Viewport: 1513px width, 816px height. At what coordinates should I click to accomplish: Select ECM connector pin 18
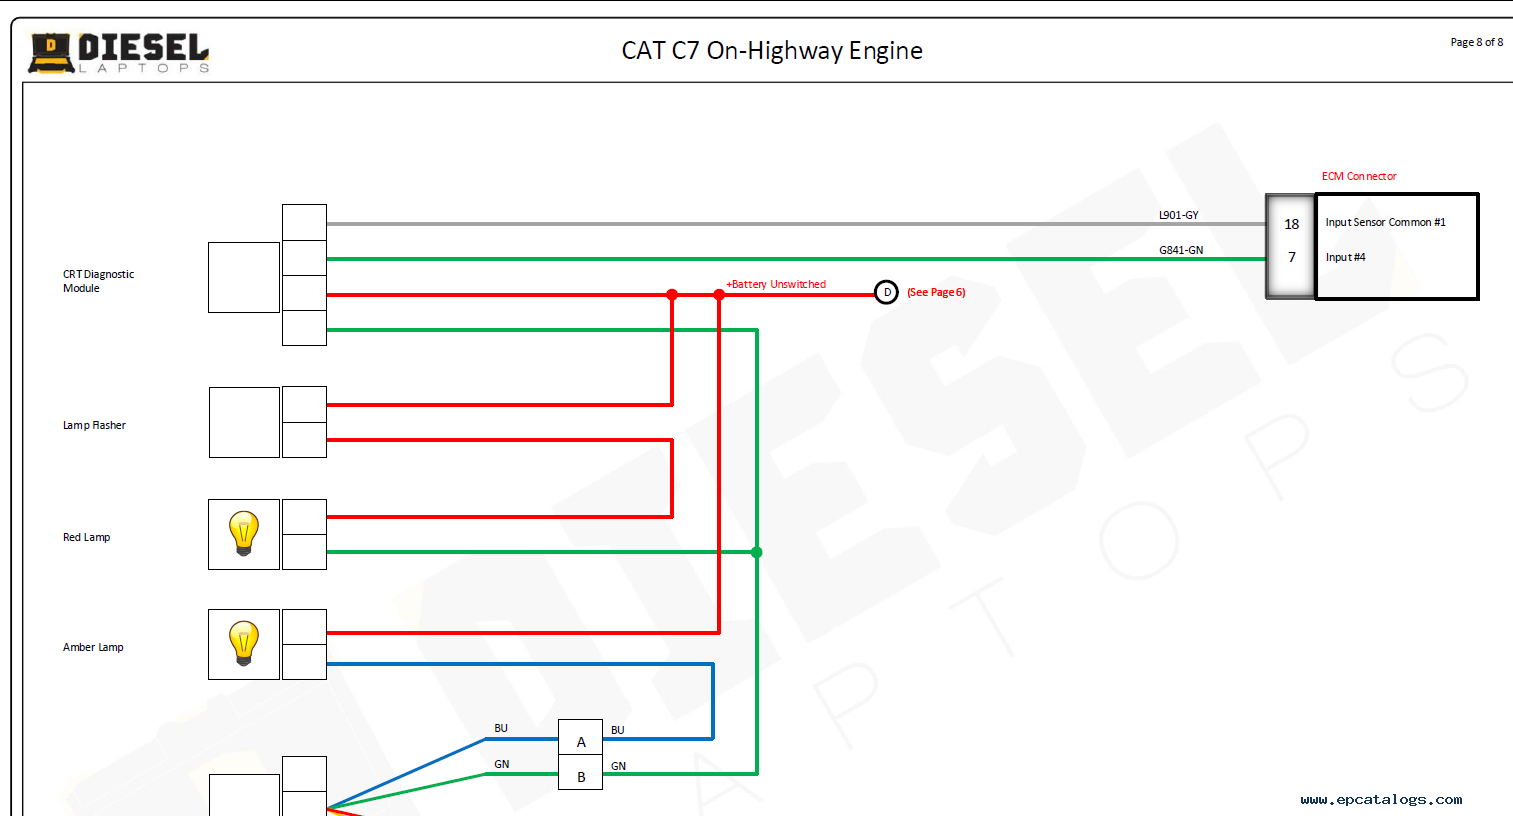pyautogui.click(x=1292, y=224)
